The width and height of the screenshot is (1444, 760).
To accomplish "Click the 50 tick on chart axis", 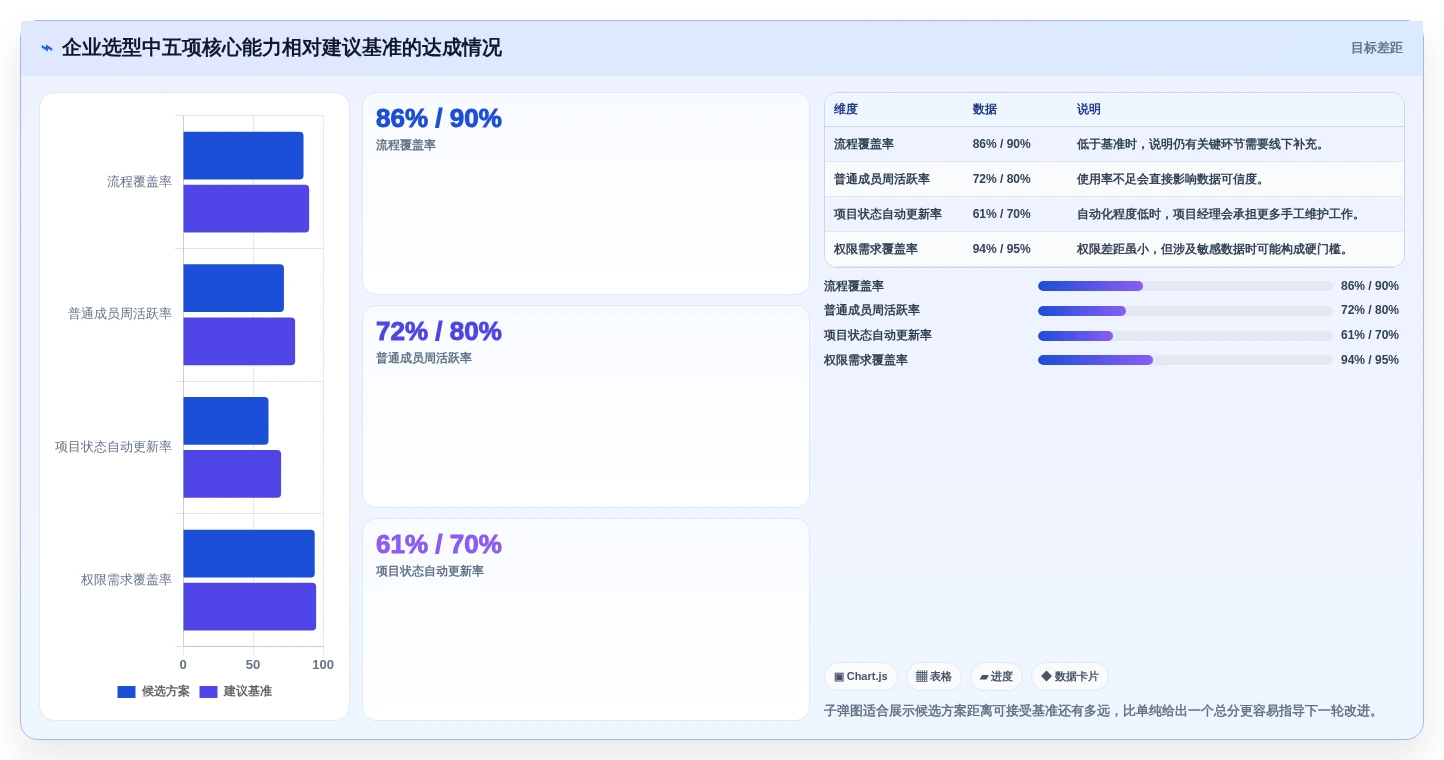I will (253, 665).
